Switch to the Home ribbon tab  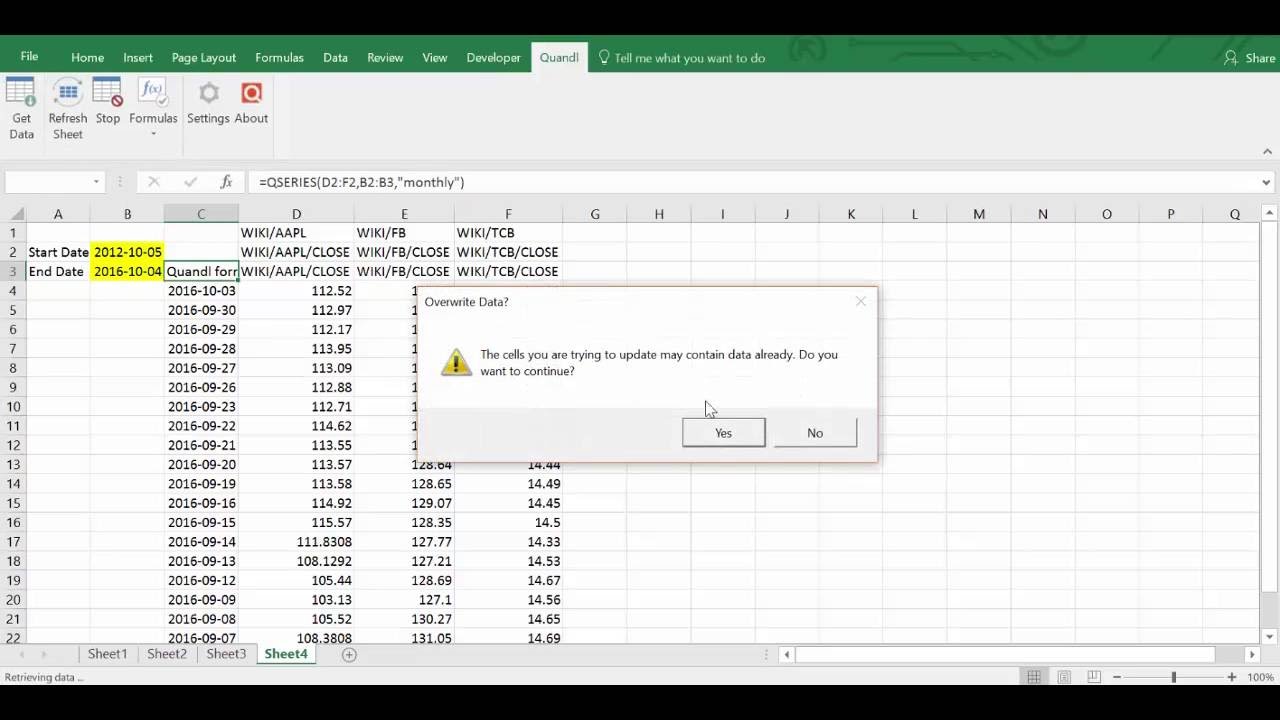[87, 58]
